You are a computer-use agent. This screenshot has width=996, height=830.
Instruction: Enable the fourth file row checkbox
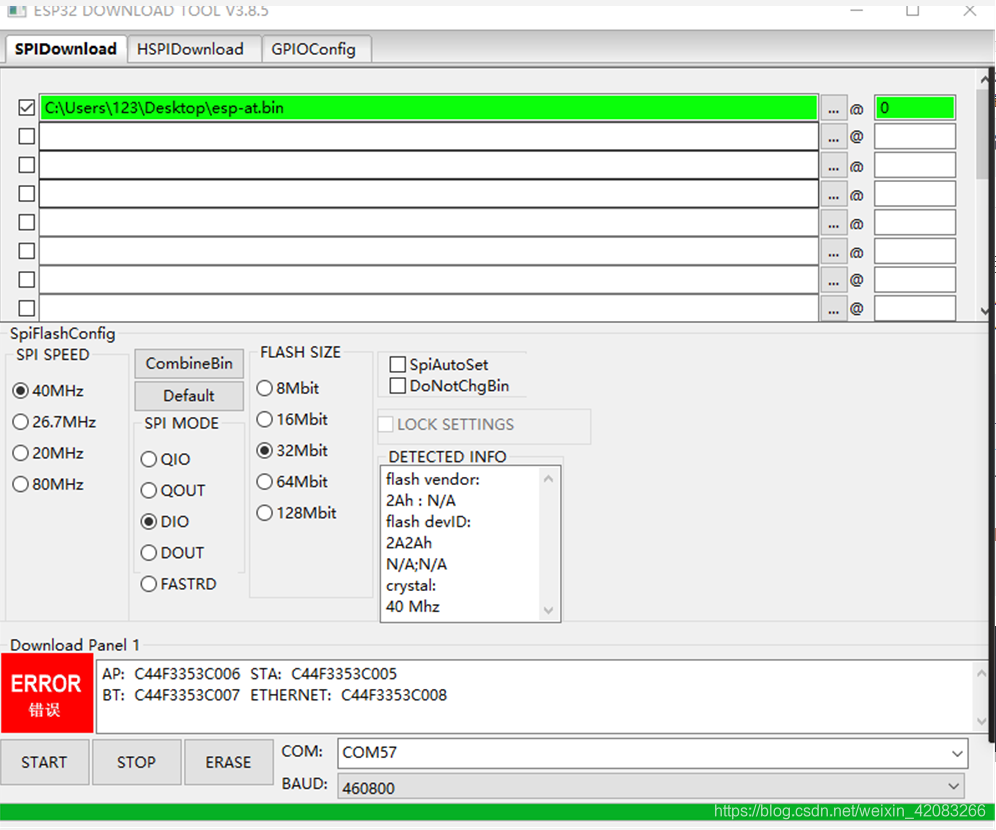pos(27,193)
